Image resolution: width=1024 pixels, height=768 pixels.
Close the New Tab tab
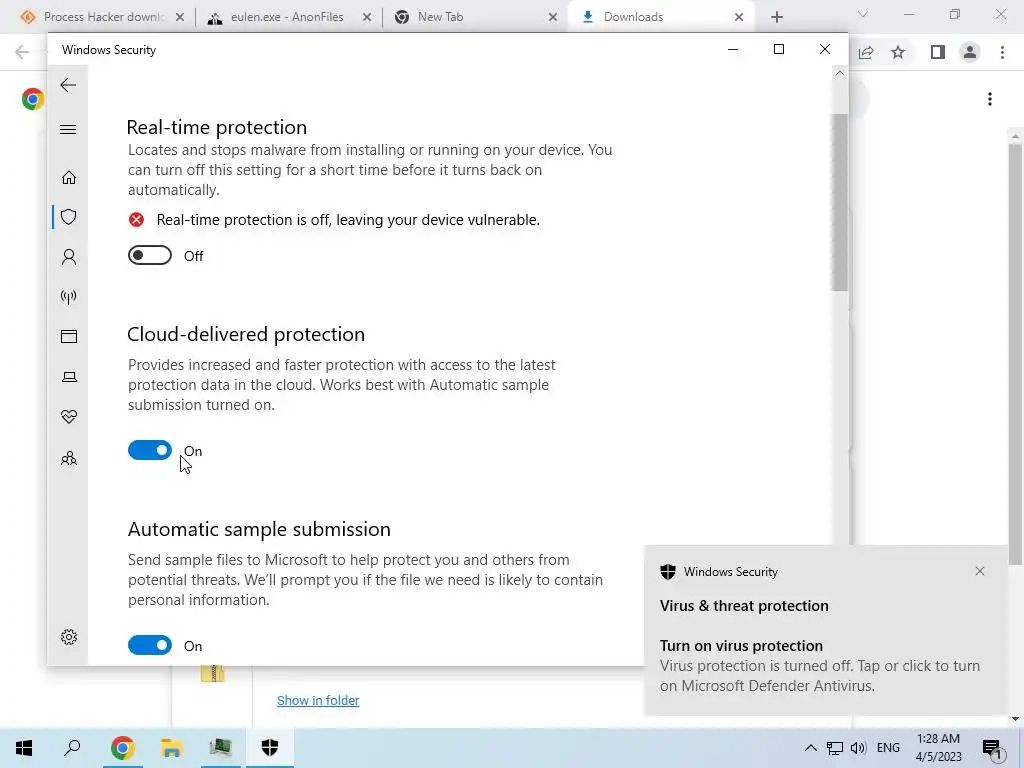[553, 17]
